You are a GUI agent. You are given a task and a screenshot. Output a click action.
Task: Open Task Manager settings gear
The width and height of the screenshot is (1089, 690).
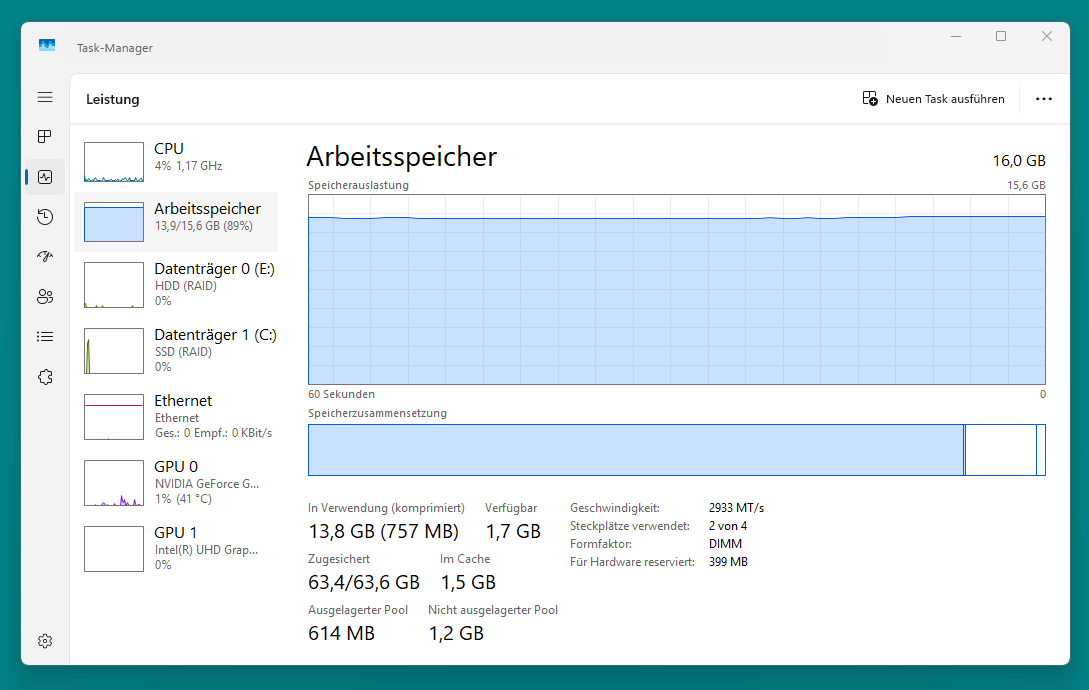(45, 641)
